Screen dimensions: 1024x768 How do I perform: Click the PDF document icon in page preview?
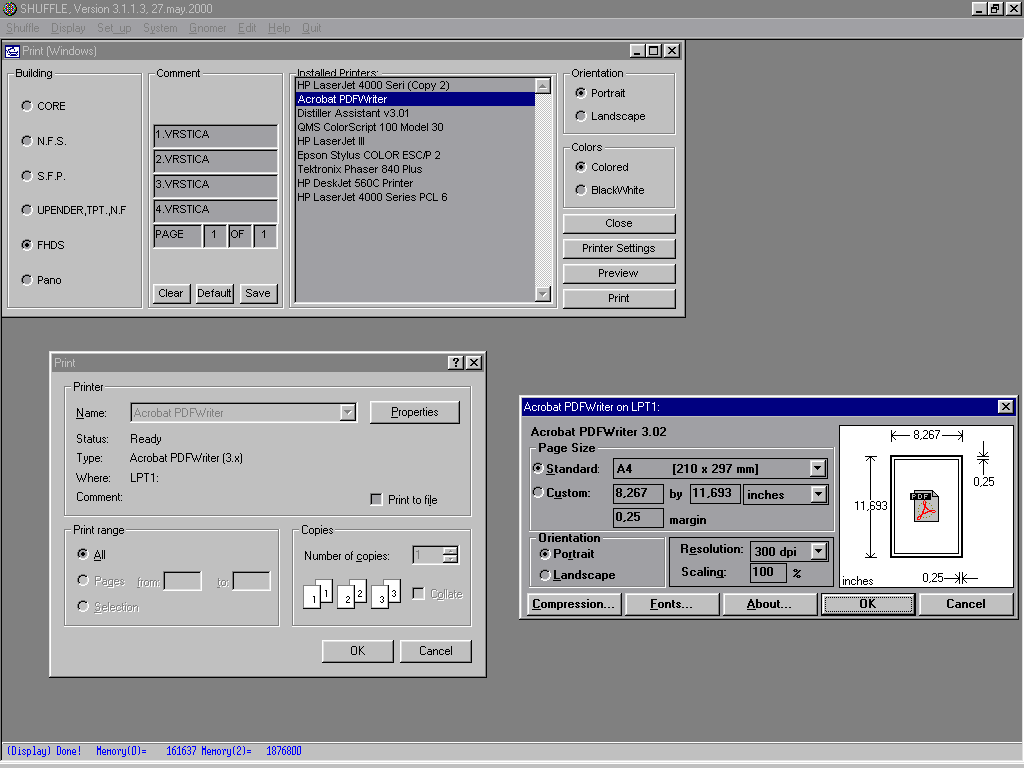(x=924, y=506)
